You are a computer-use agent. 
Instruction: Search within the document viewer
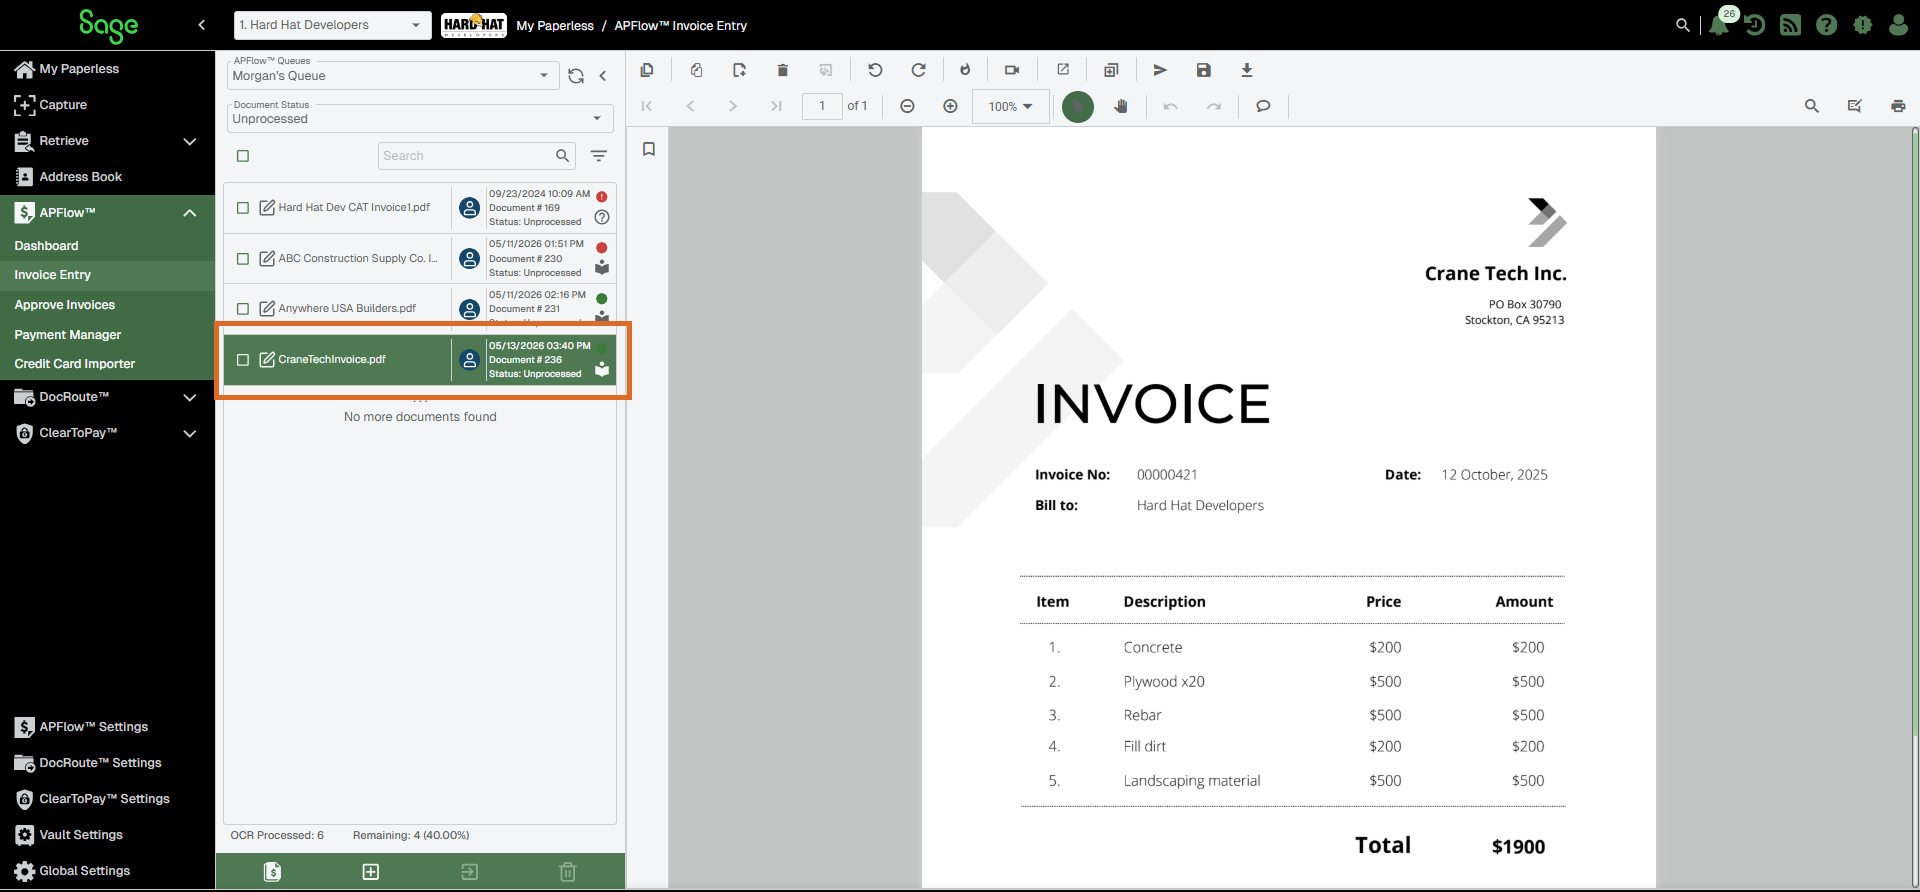[1811, 106]
